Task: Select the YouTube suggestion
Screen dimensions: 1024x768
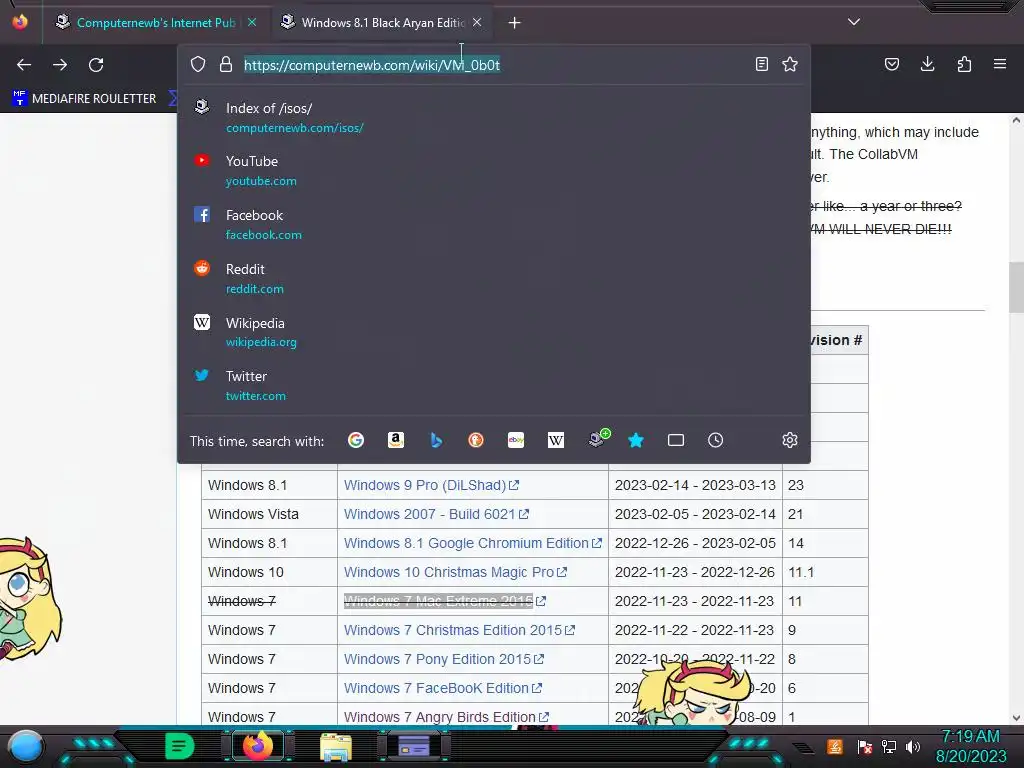Action: pos(494,170)
